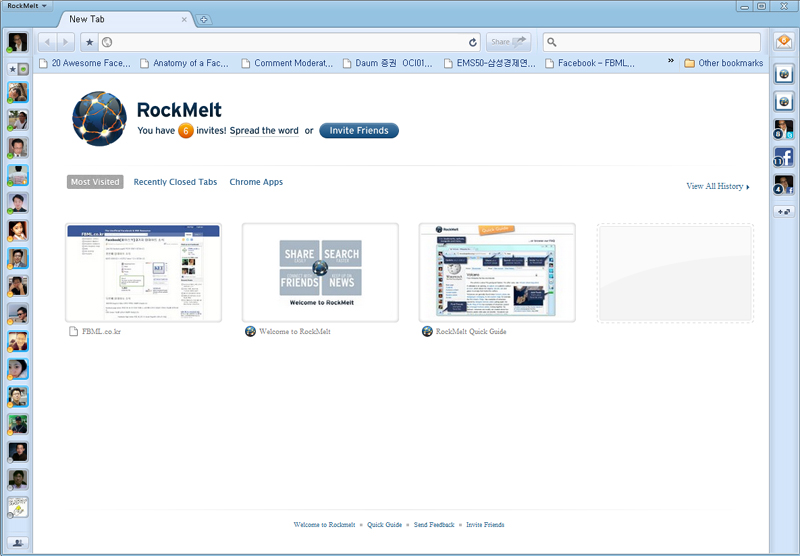Open the friends list button at the sidebar bottom

(18, 542)
